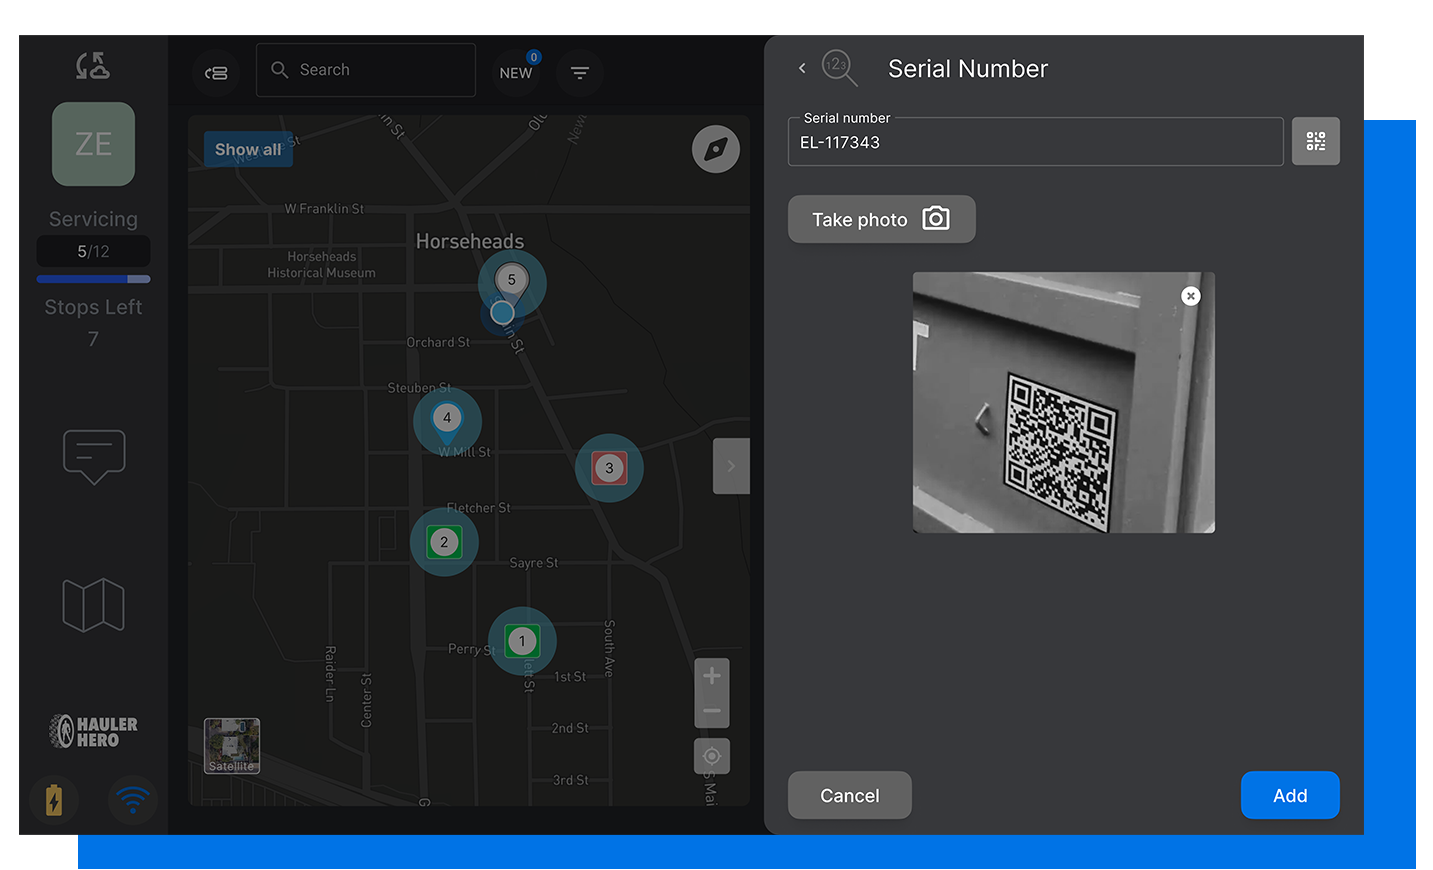
Task: Click the route recycle icon atop sidebar
Action: click(x=93, y=66)
